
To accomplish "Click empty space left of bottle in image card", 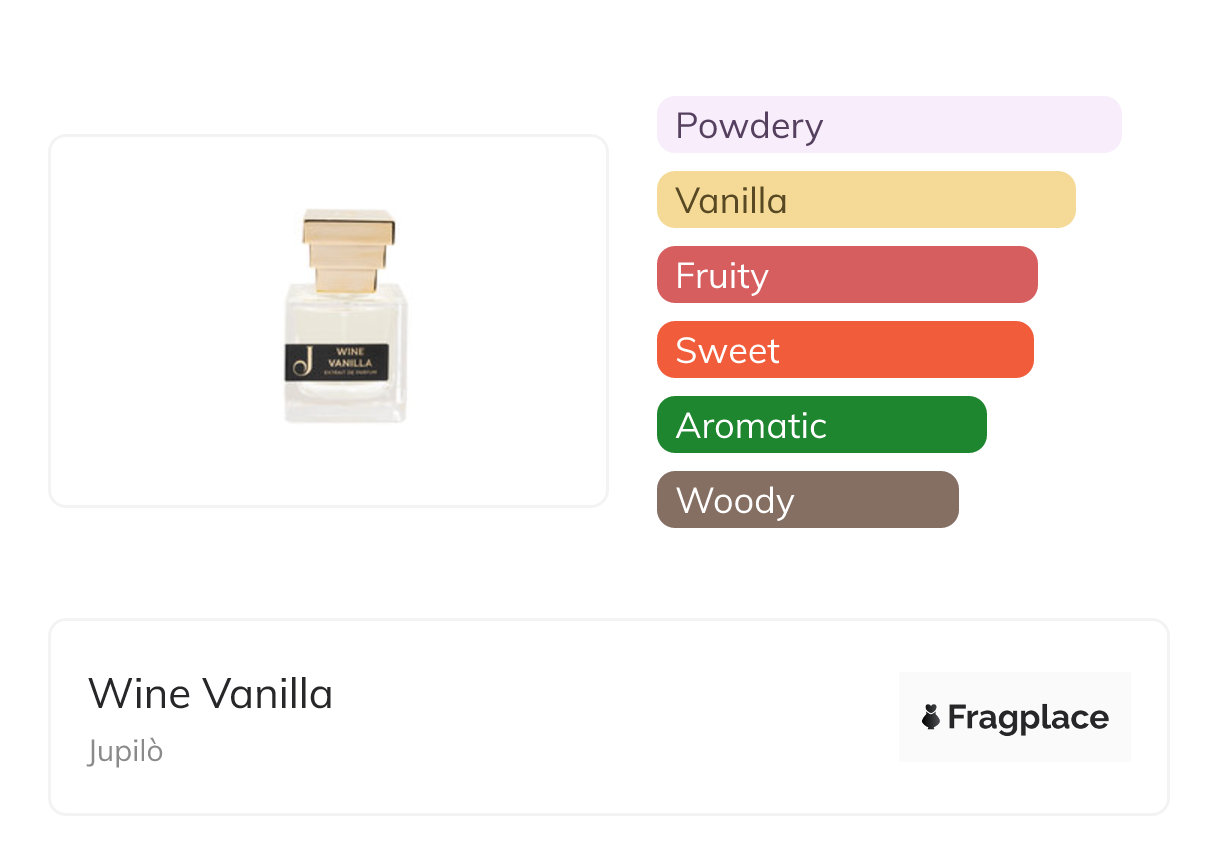I will (160, 320).
